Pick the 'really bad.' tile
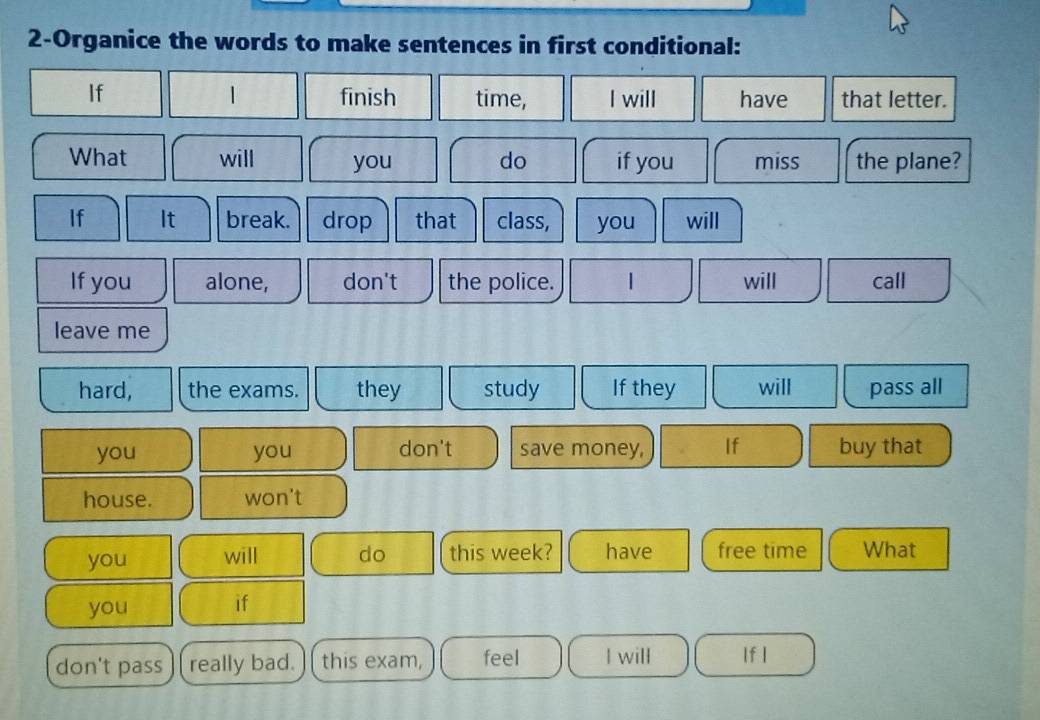 pyautogui.click(x=242, y=662)
